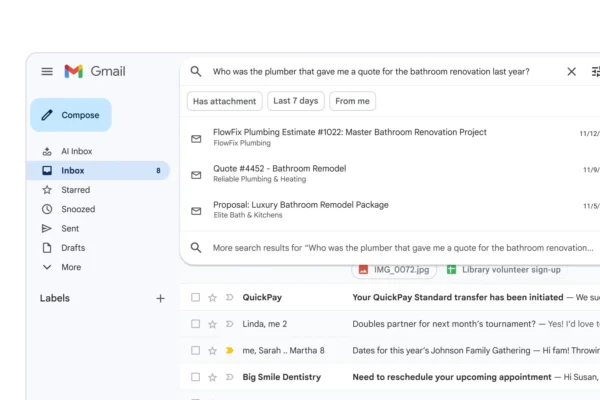
Task: Star the Big Smile Dentistry email
Action: [212, 377]
